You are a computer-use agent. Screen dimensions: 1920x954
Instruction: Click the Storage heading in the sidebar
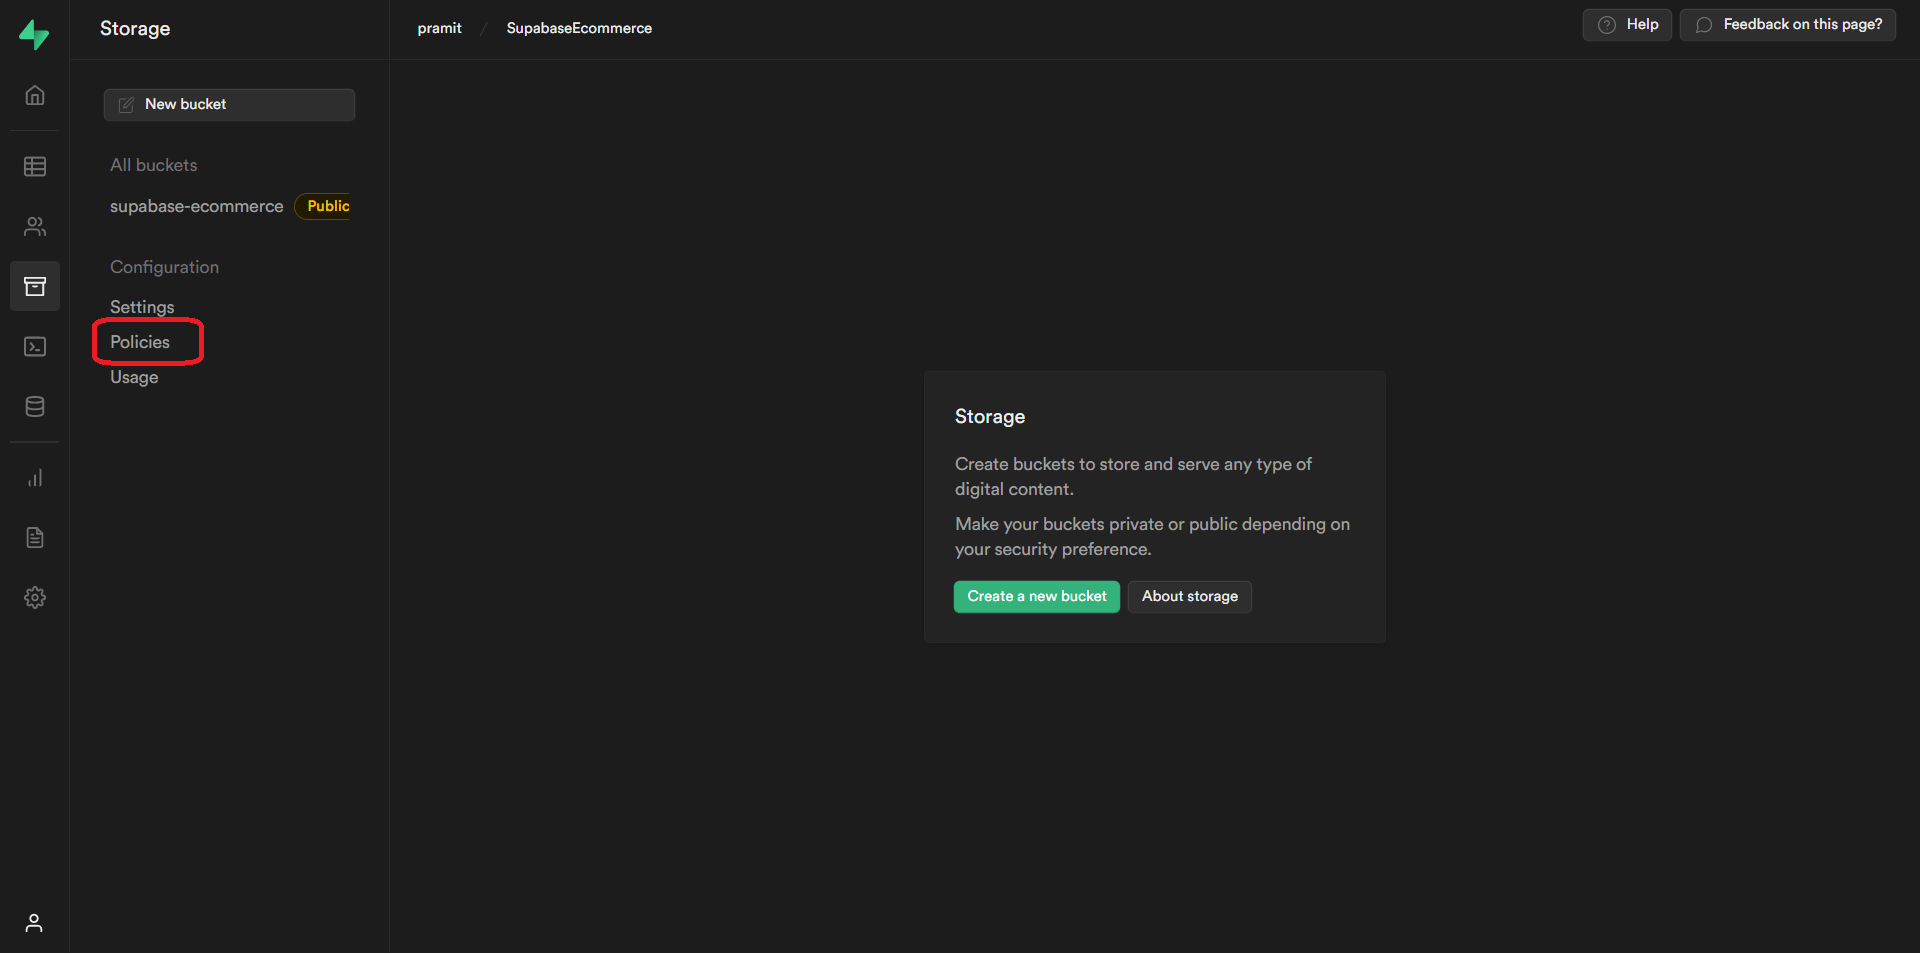(135, 29)
